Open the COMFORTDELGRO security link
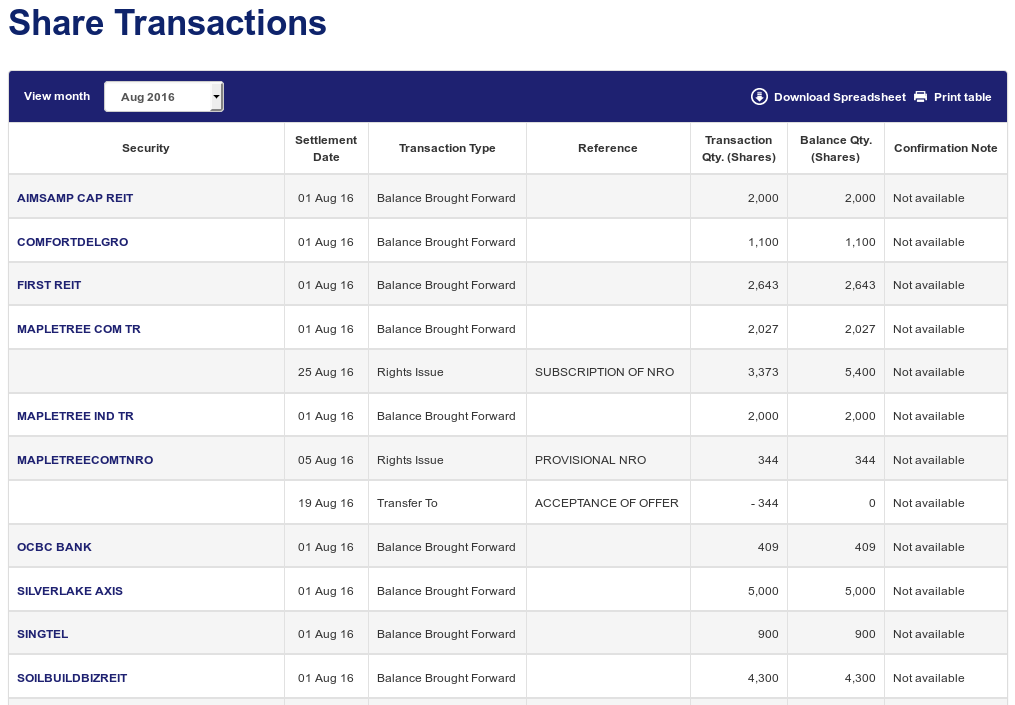 pos(72,242)
